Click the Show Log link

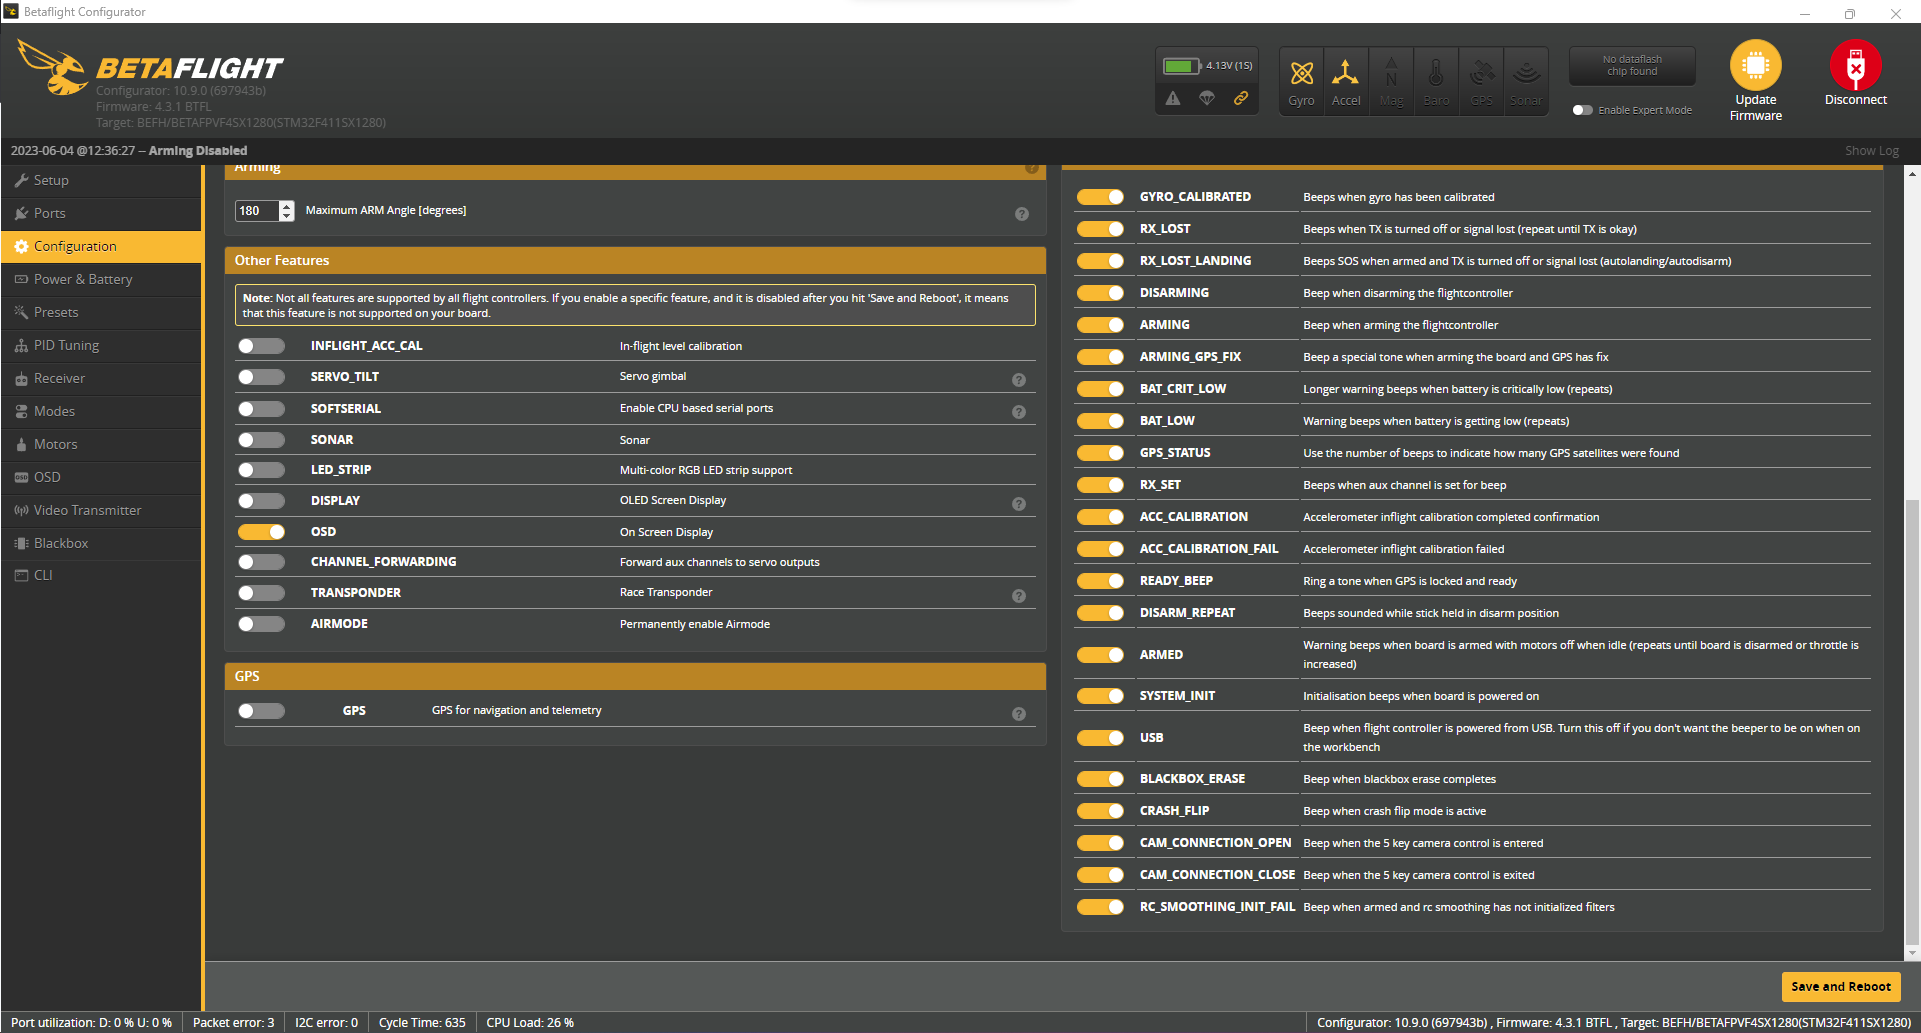(1871, 151)
